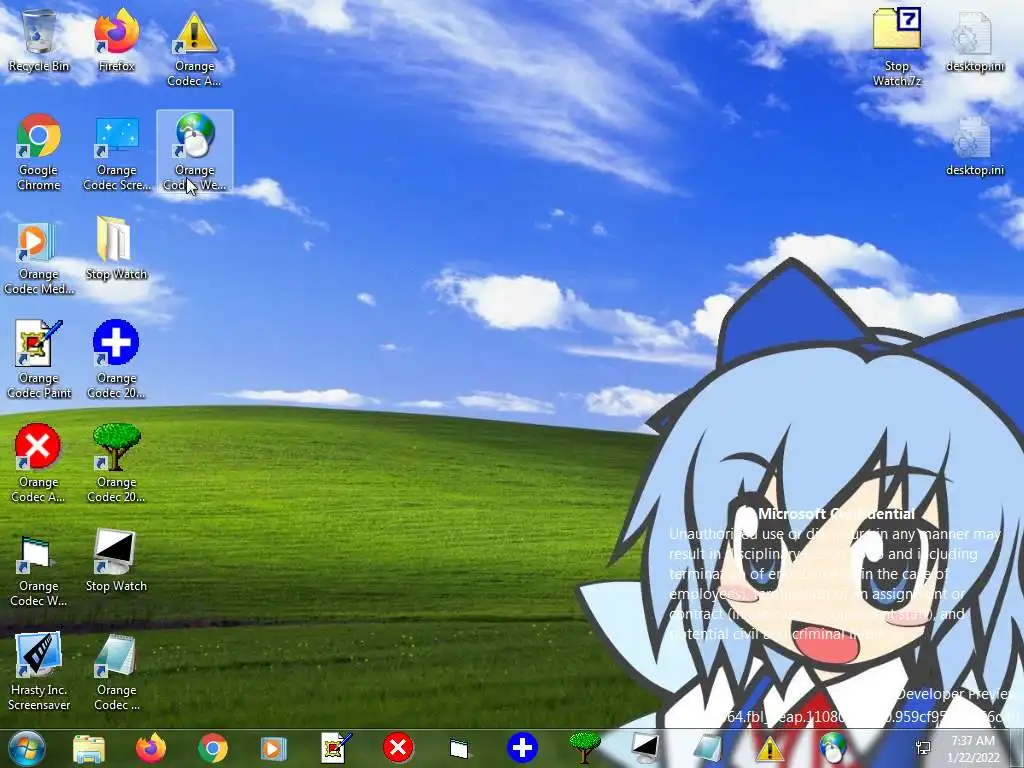Select the Firefox shortcut on the desktop

(x=116, y=41)
